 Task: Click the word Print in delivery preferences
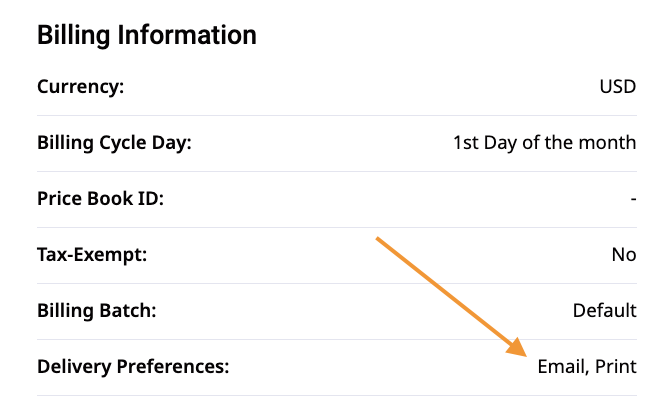coord(616,367)
